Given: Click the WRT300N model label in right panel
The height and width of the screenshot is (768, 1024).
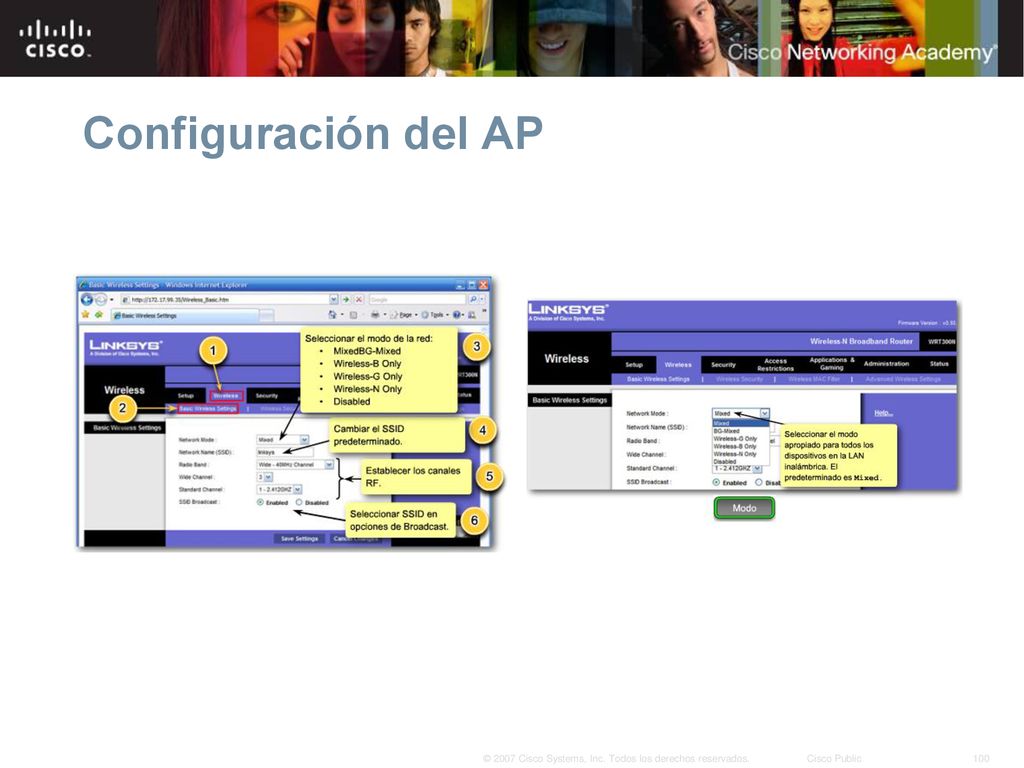Looking at the screenshot, I should (941, 342).
